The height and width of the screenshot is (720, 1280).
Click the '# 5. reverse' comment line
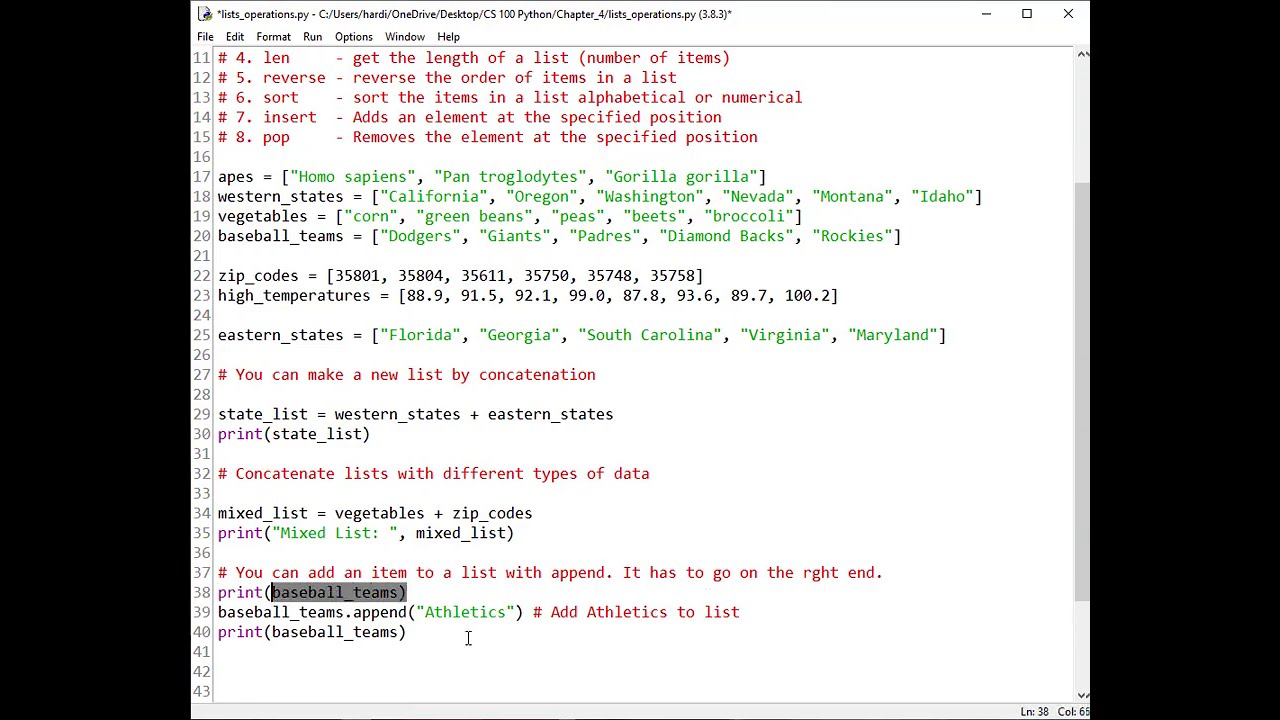tap(447, 78)
